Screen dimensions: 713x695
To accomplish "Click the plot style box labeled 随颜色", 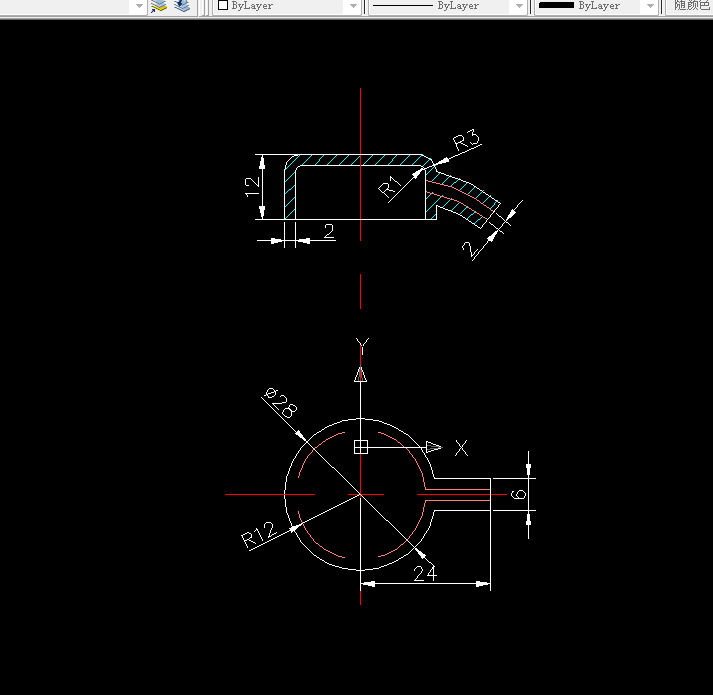I will (689, 6).
